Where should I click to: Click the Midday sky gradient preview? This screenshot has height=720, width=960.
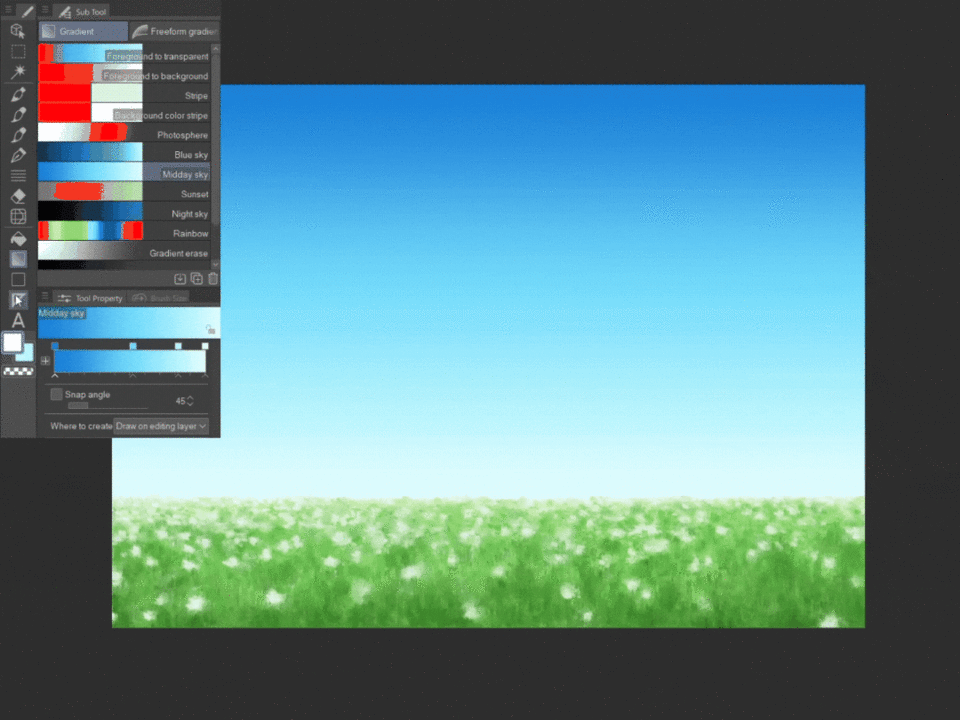[129, 323]
